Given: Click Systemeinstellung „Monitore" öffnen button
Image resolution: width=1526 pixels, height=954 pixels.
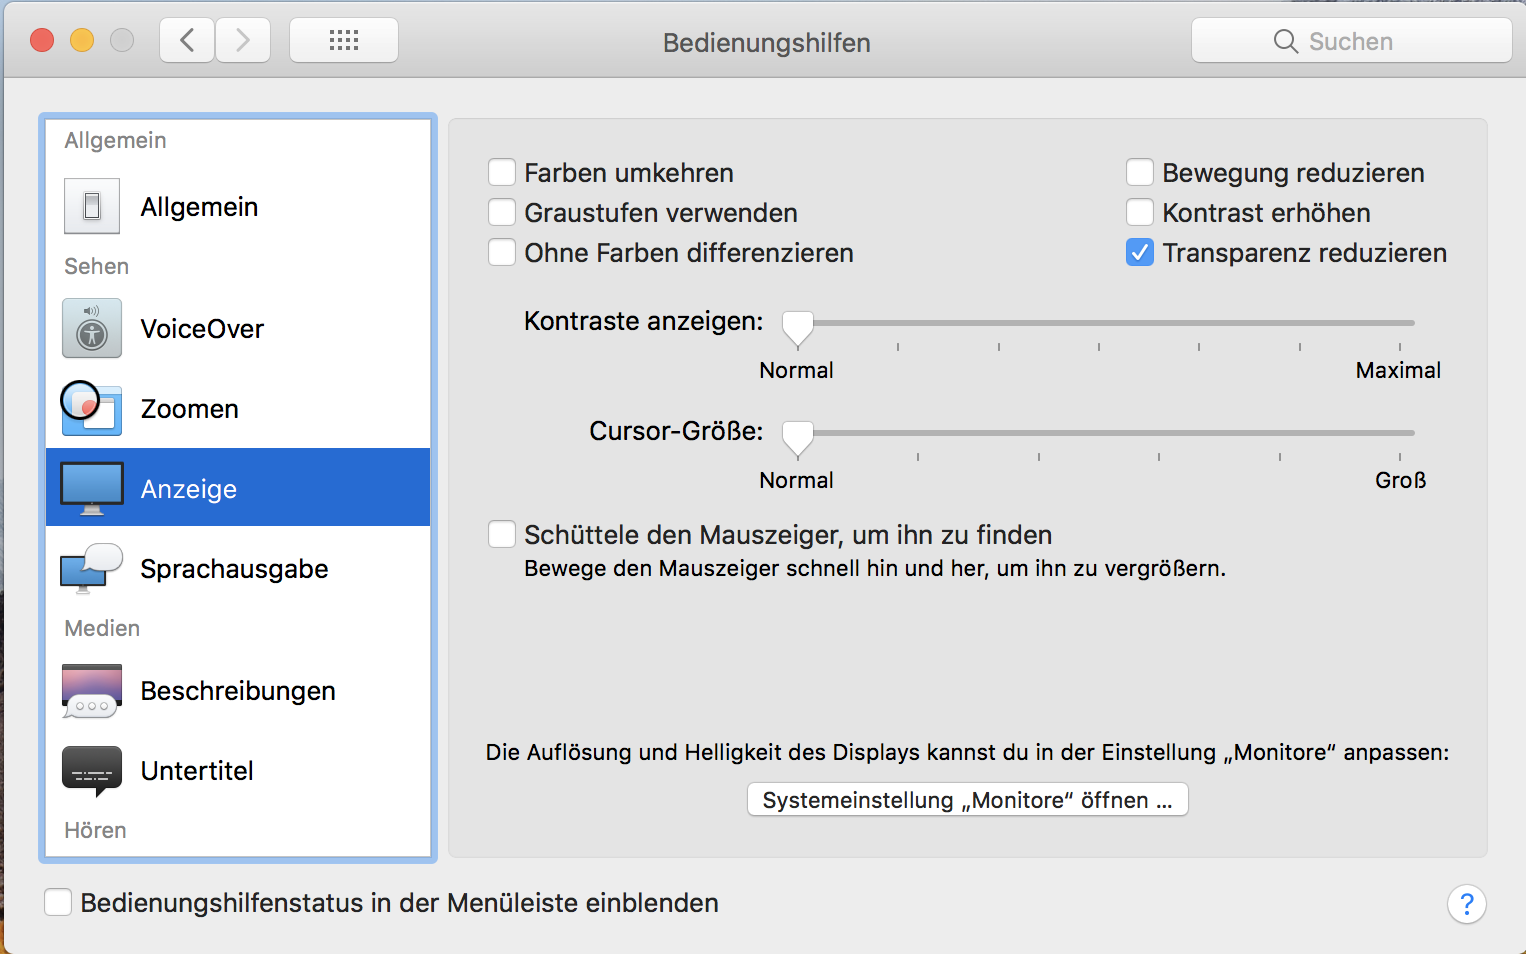Looking at the screenshot, I should [x=967, y=800].
